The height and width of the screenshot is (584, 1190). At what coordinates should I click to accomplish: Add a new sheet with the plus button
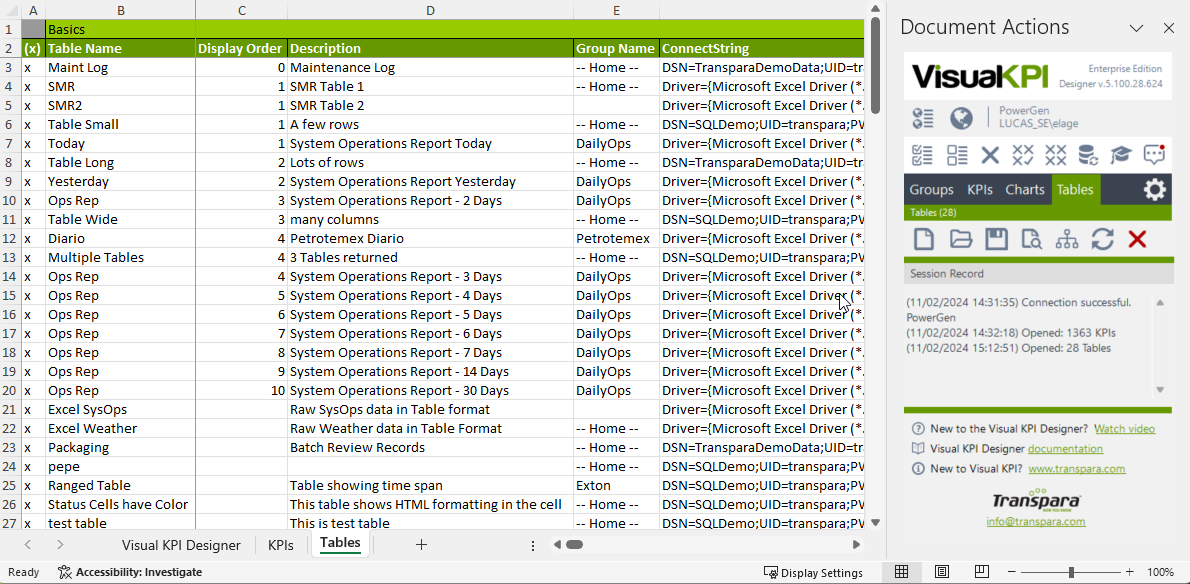tap(421, 545)
